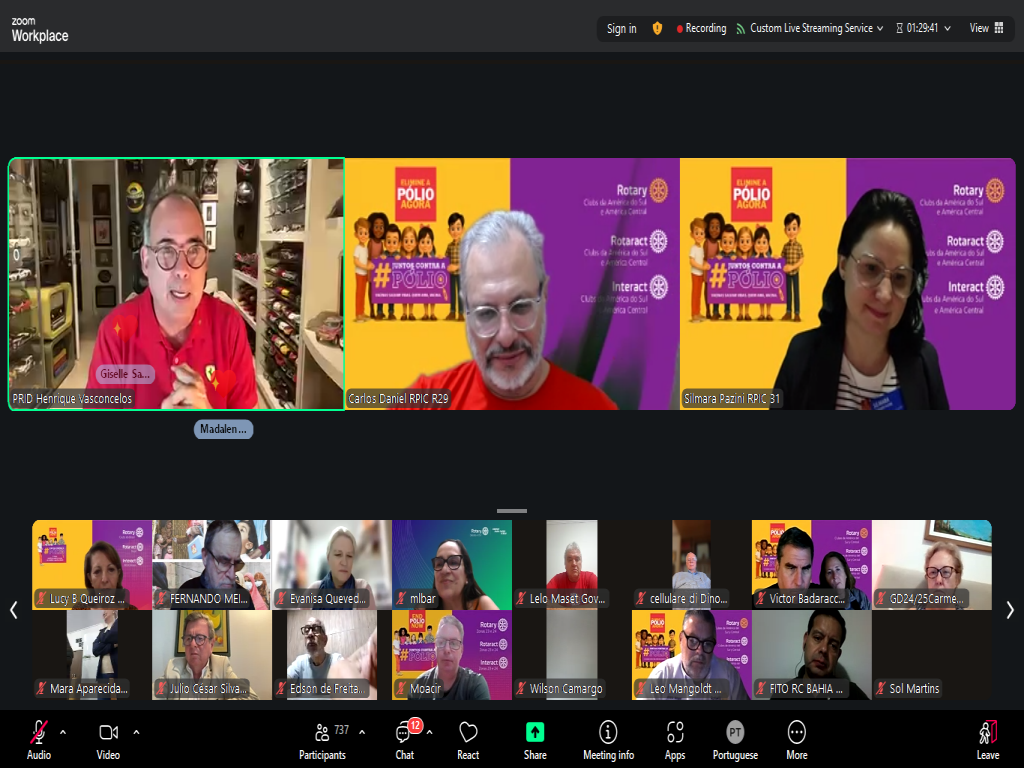The image size is (1024, 768).
Task: Expand Custom Live Streaming Service dropdown
Action: point(880,29)
